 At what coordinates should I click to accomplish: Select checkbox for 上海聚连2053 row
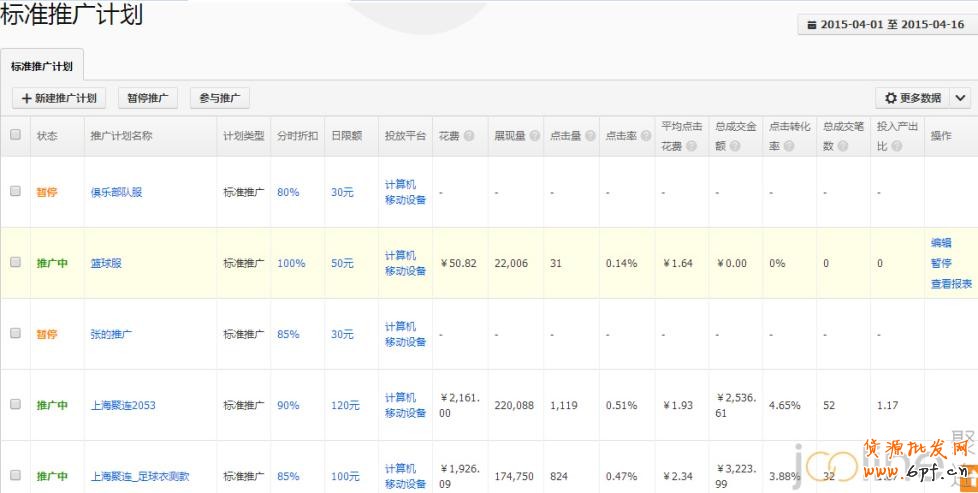click(x=15, y=405)
